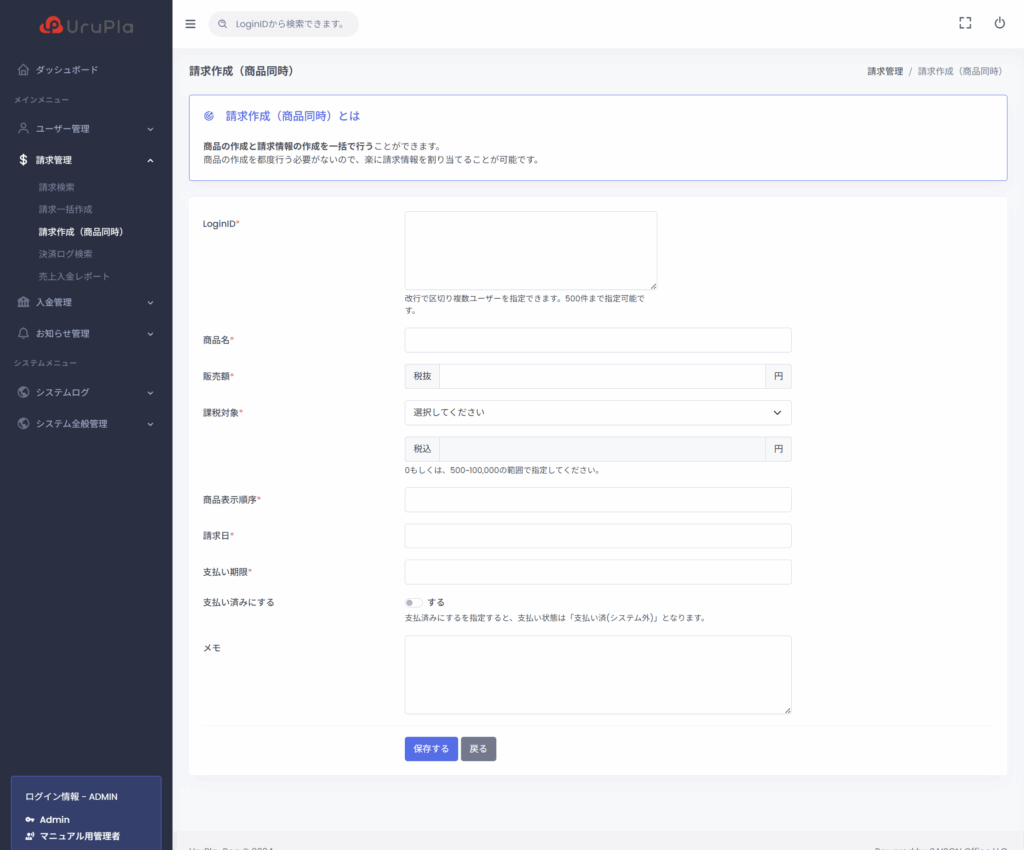This screenshot has width=1024, height=850.
Task: Click the hamburger menu icon
Action: 190,24
